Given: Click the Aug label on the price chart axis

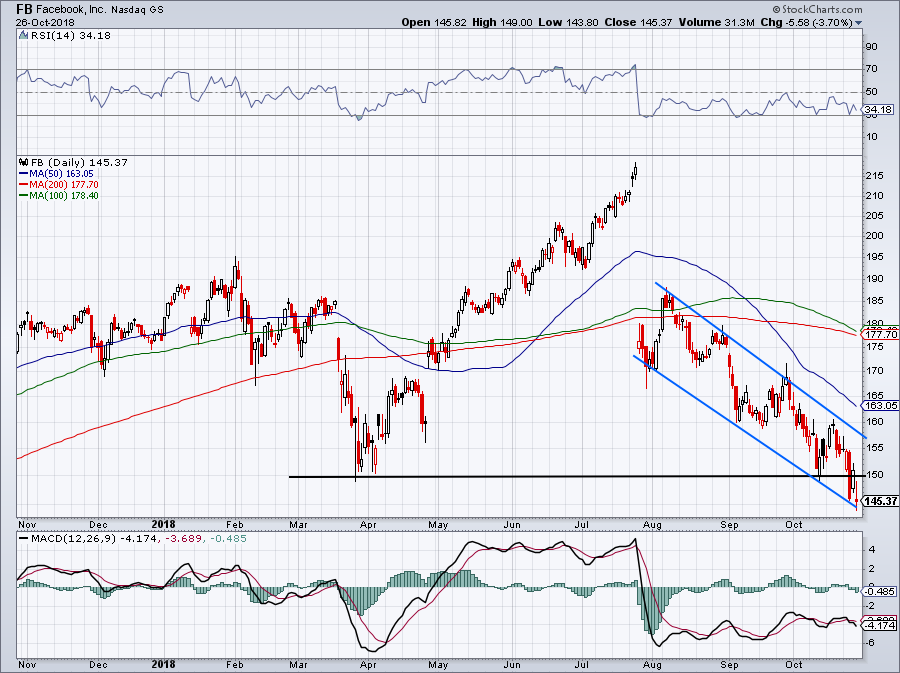Looking at the screenshot, I should tap(653, 525).
